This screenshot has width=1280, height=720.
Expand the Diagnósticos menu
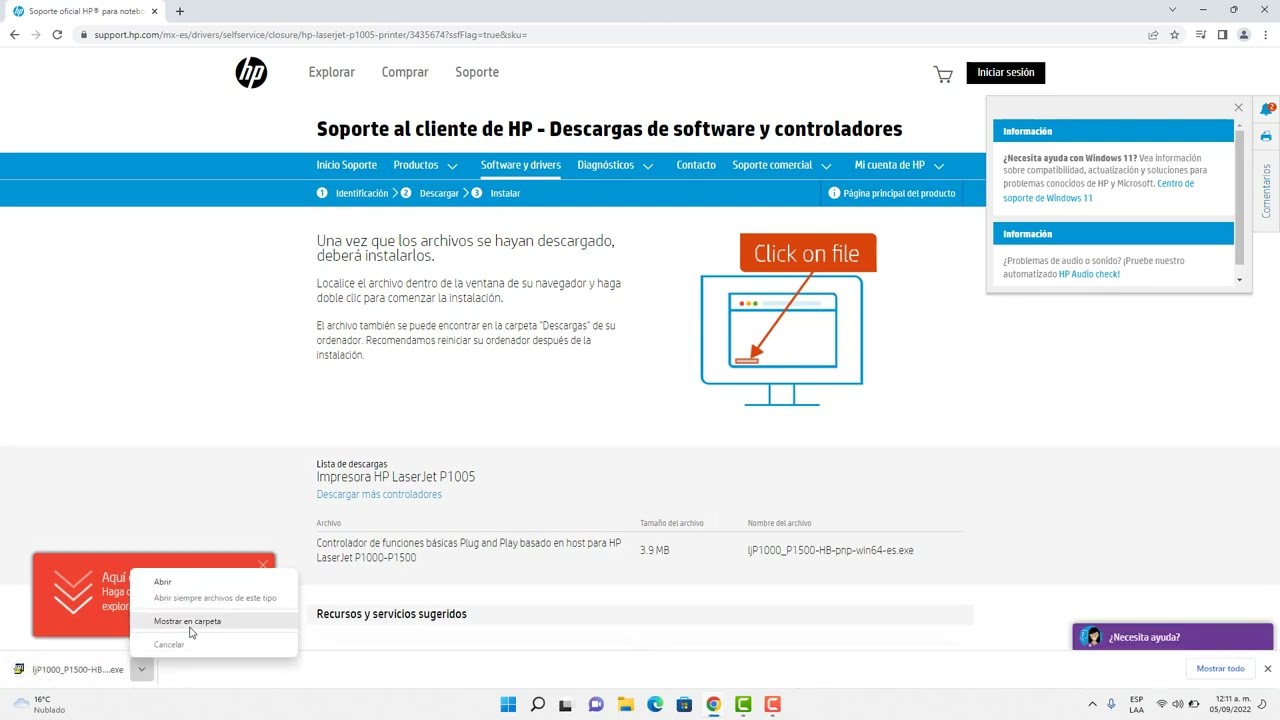point(615,165)
